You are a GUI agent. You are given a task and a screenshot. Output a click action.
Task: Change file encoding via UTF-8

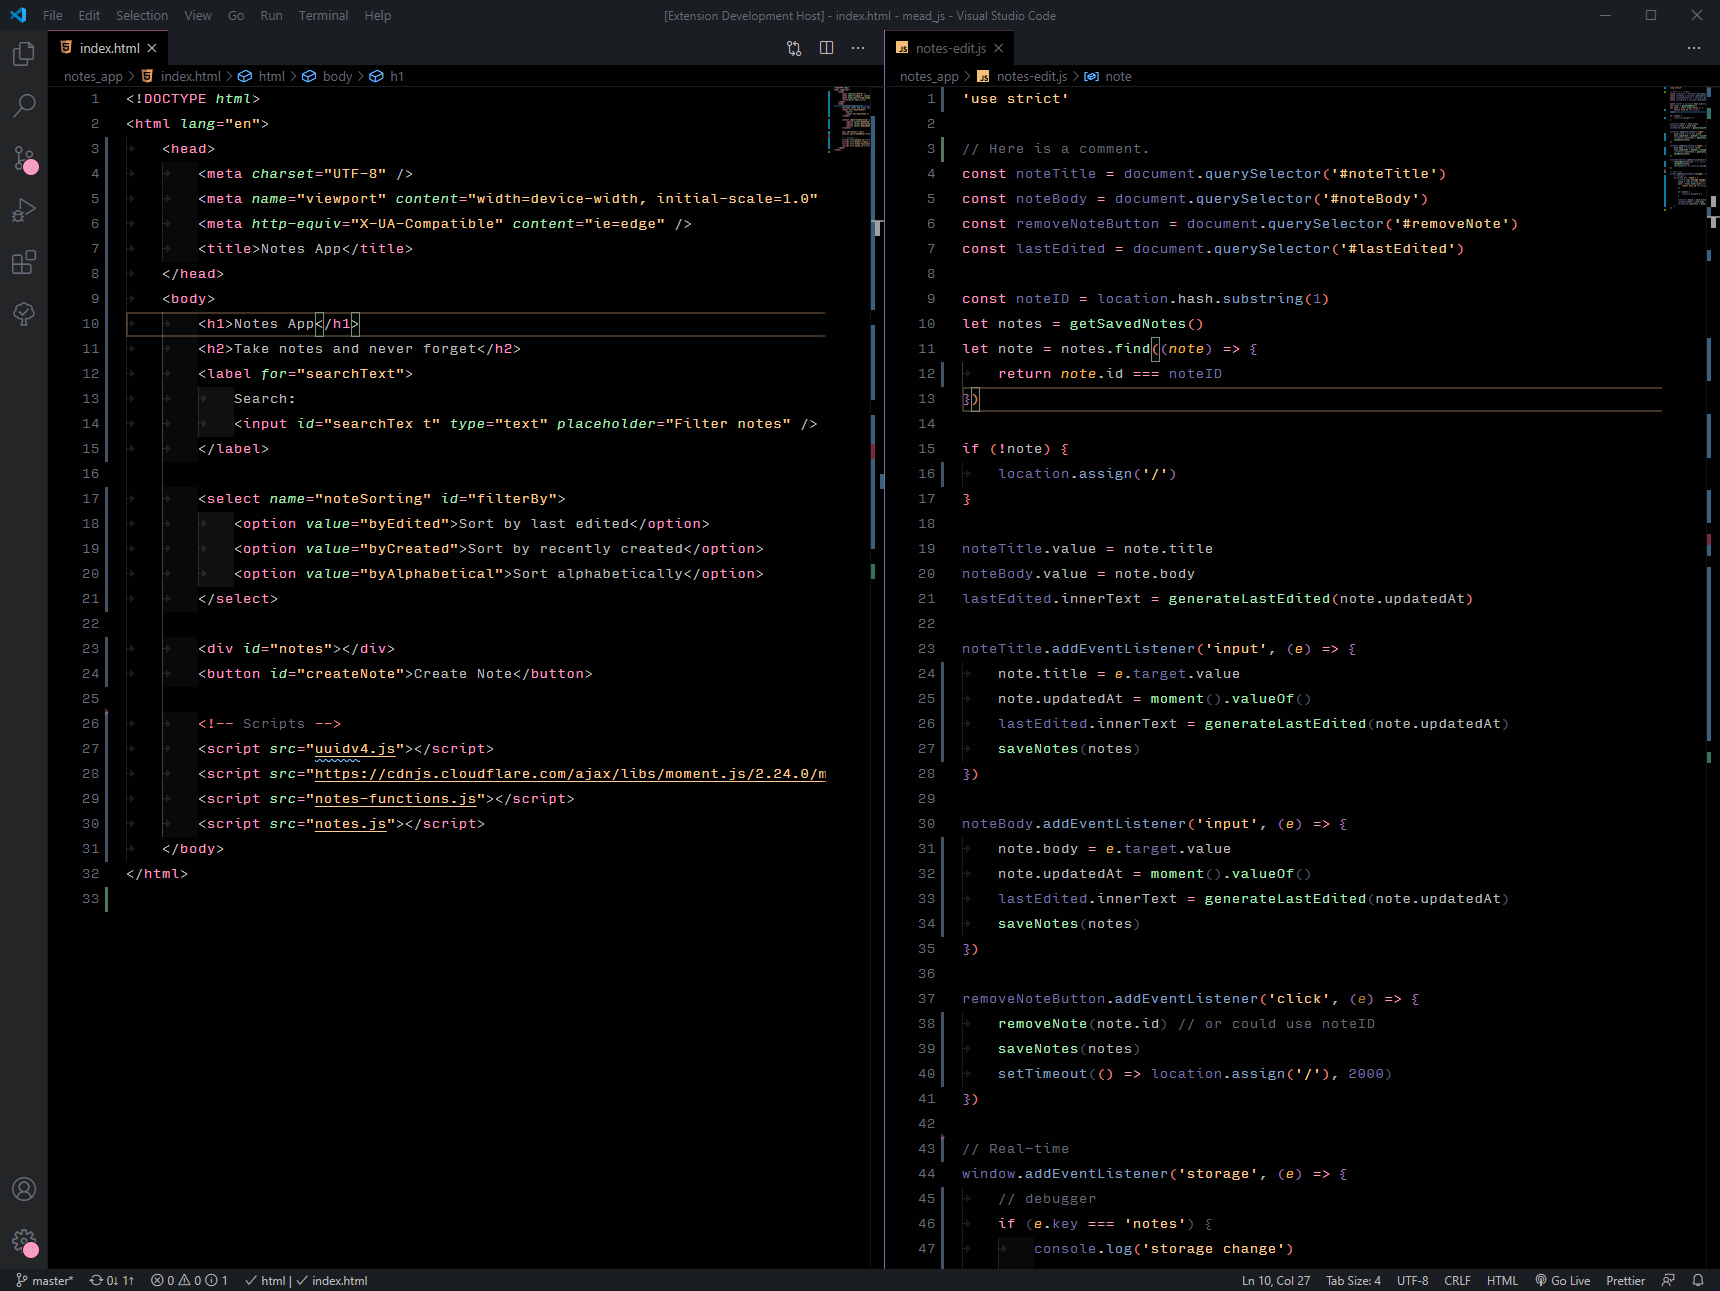pyautogui.click(x=1412, y=1280)
